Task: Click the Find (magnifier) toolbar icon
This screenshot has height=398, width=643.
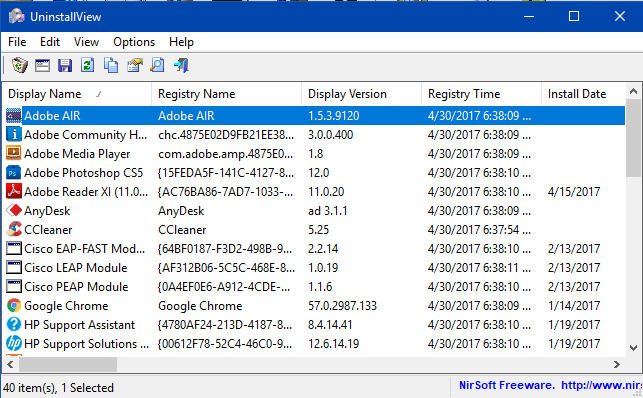Action: pyautogui.click(x=157, y=65)
